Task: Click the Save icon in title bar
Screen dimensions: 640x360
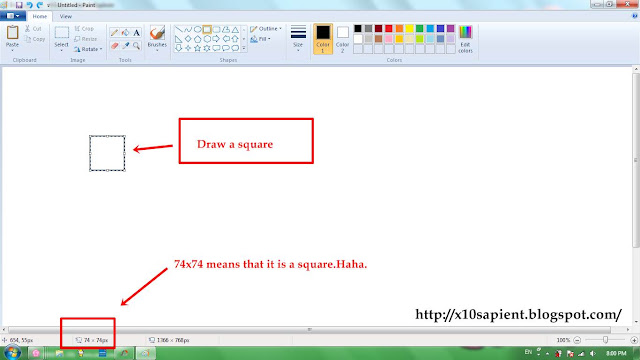Action: [x=19, y=5]
